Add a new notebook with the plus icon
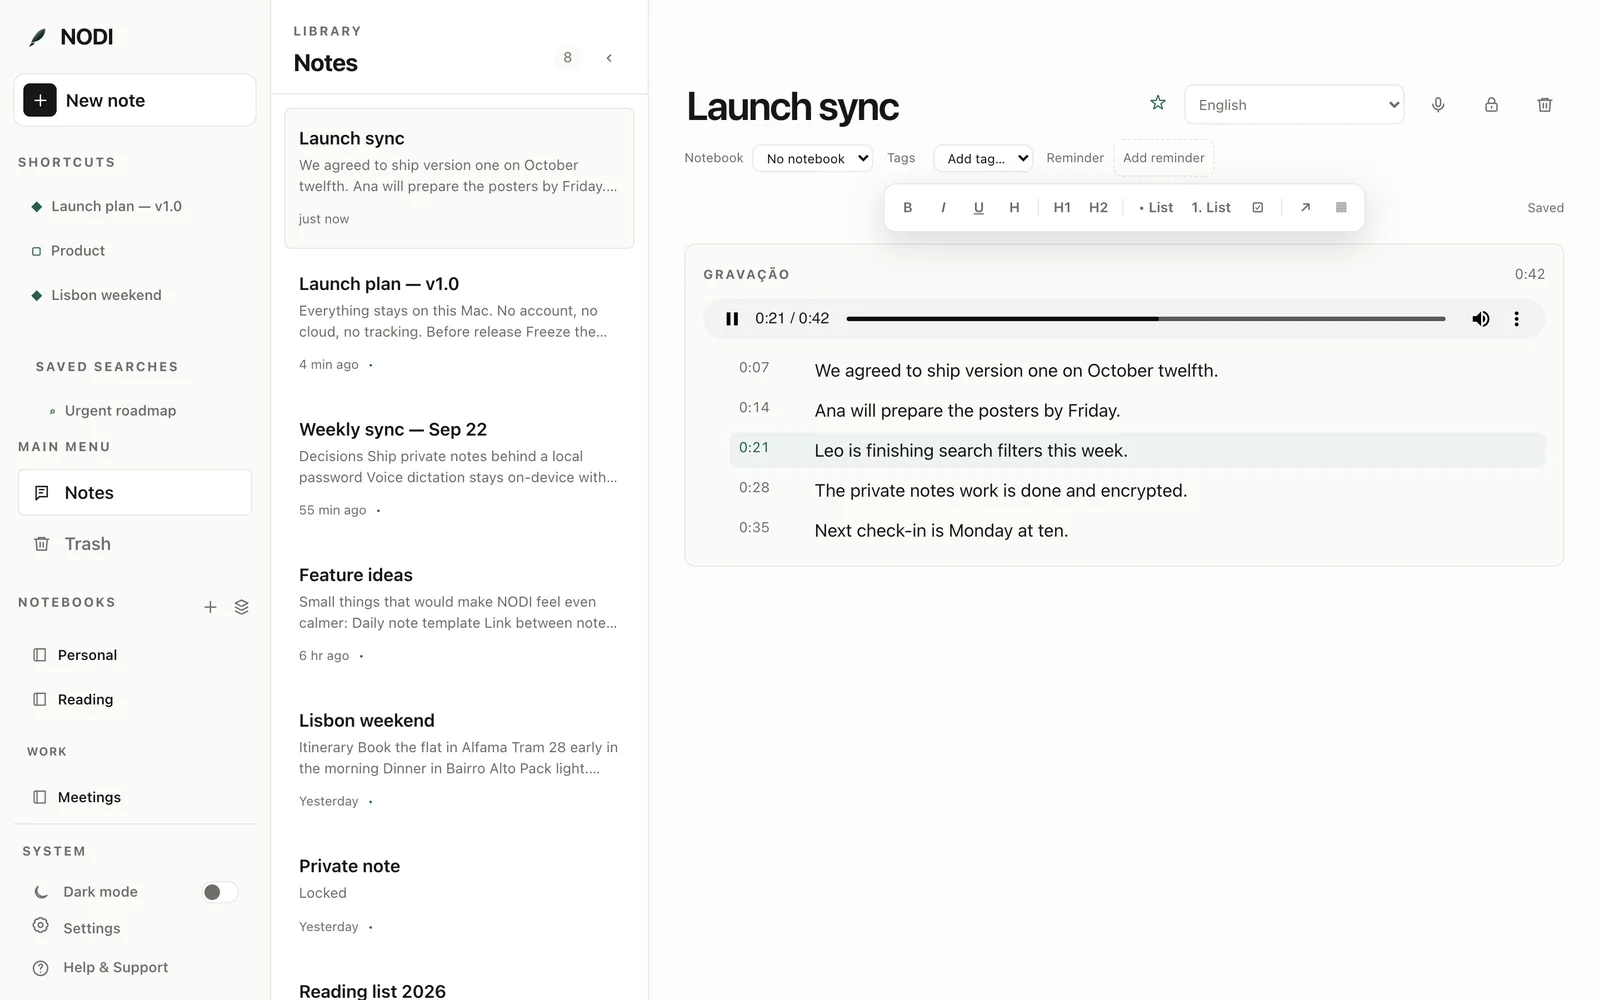 (210, 607)
